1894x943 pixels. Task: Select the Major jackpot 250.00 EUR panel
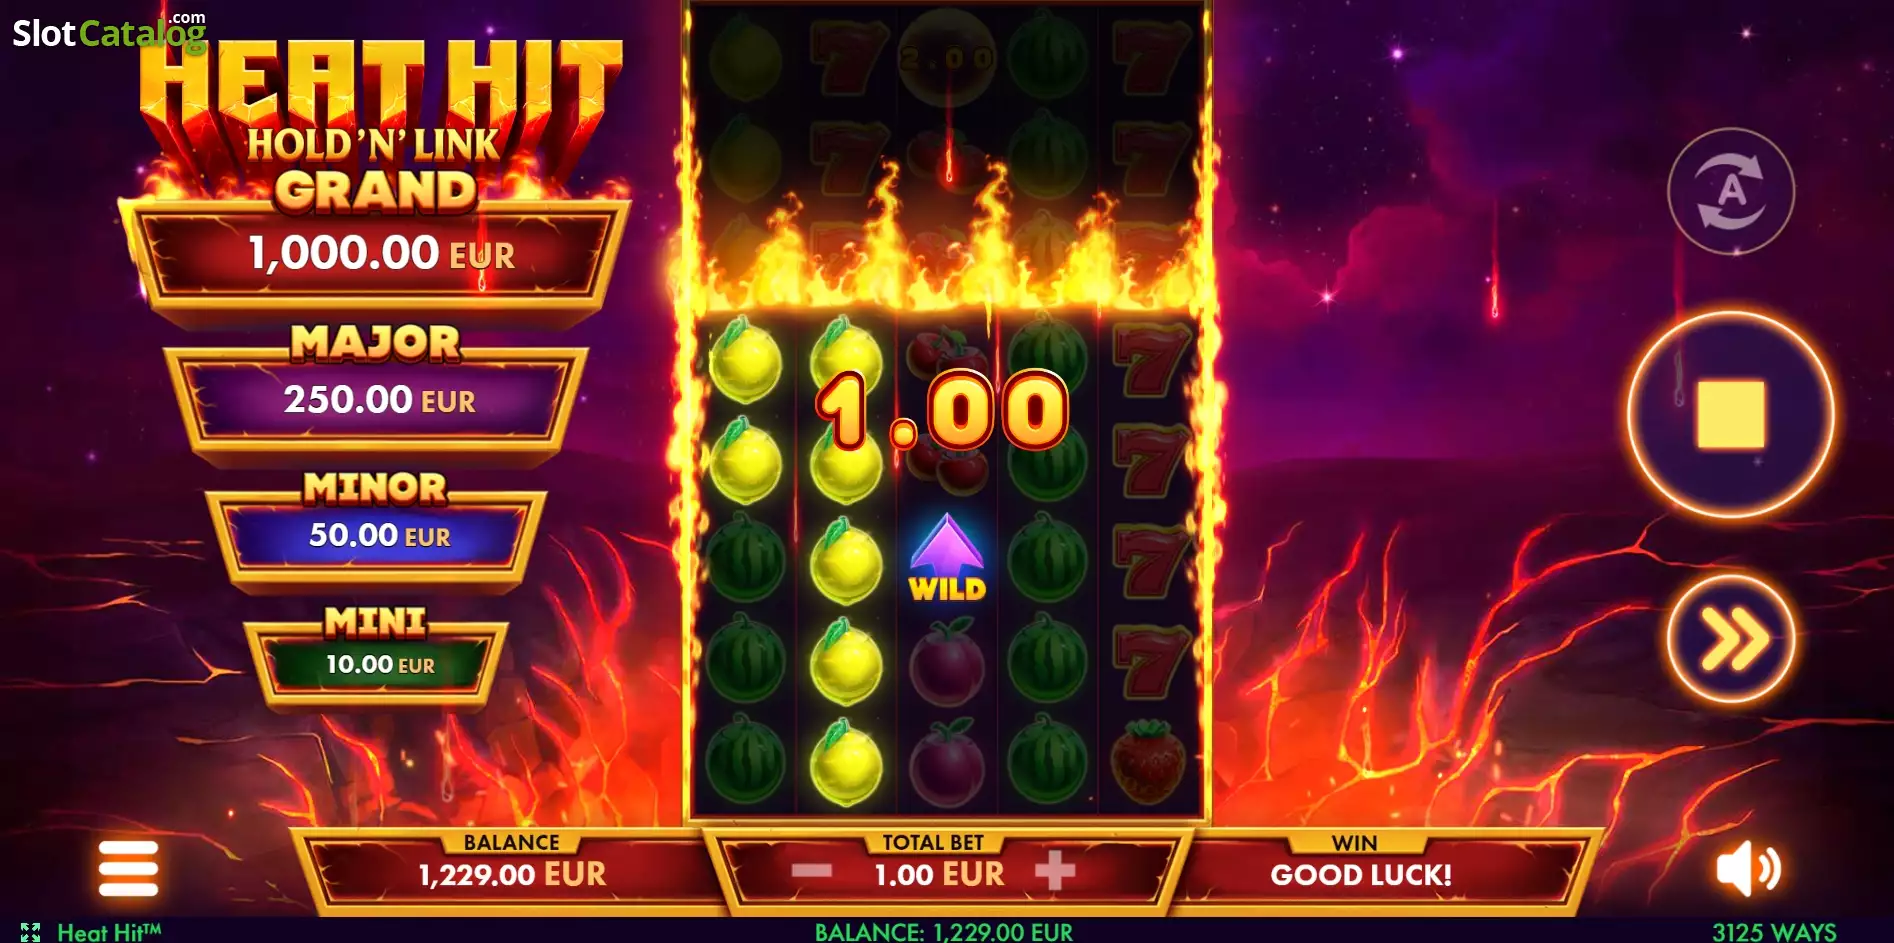click(x=378, y=400)
